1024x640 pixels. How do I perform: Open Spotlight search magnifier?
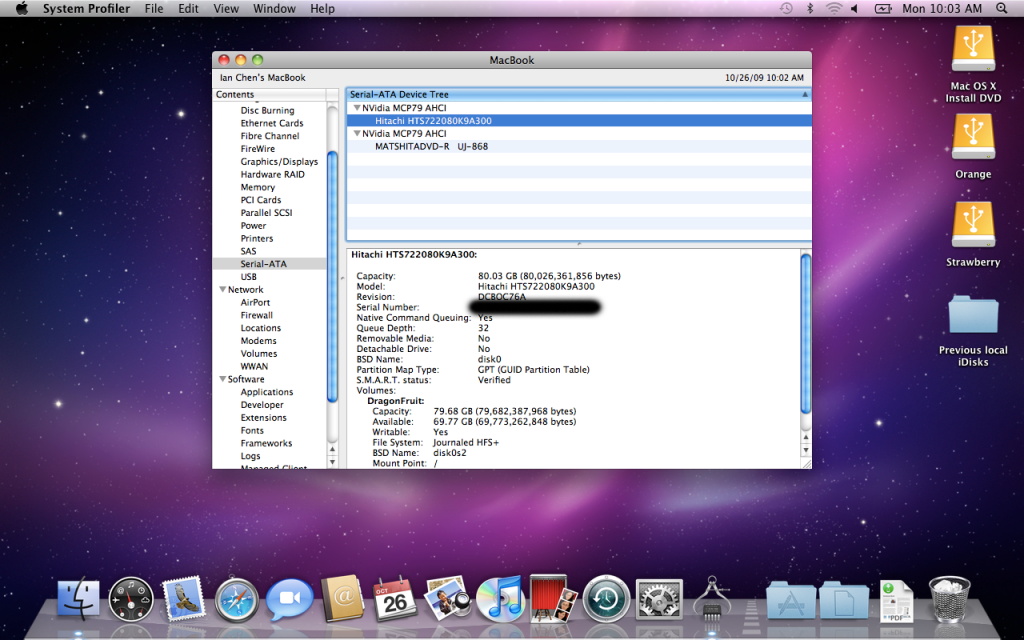(x=1001, y=8)
